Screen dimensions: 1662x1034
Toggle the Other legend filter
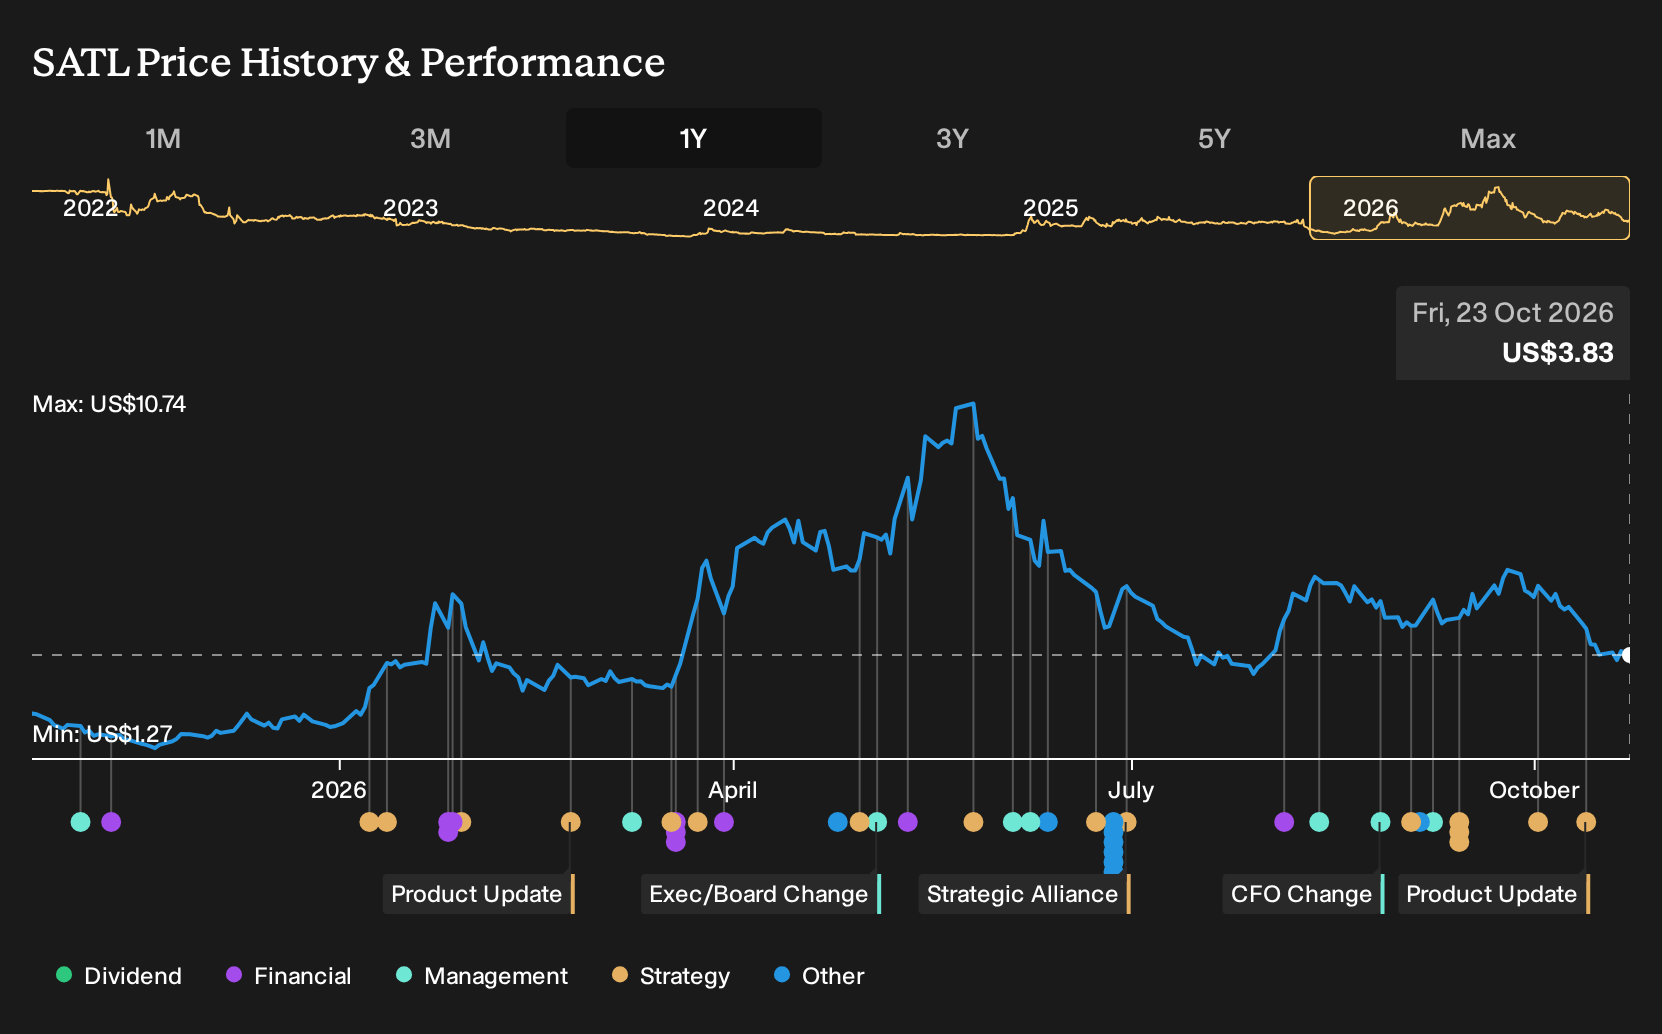[x=819, y=976]
